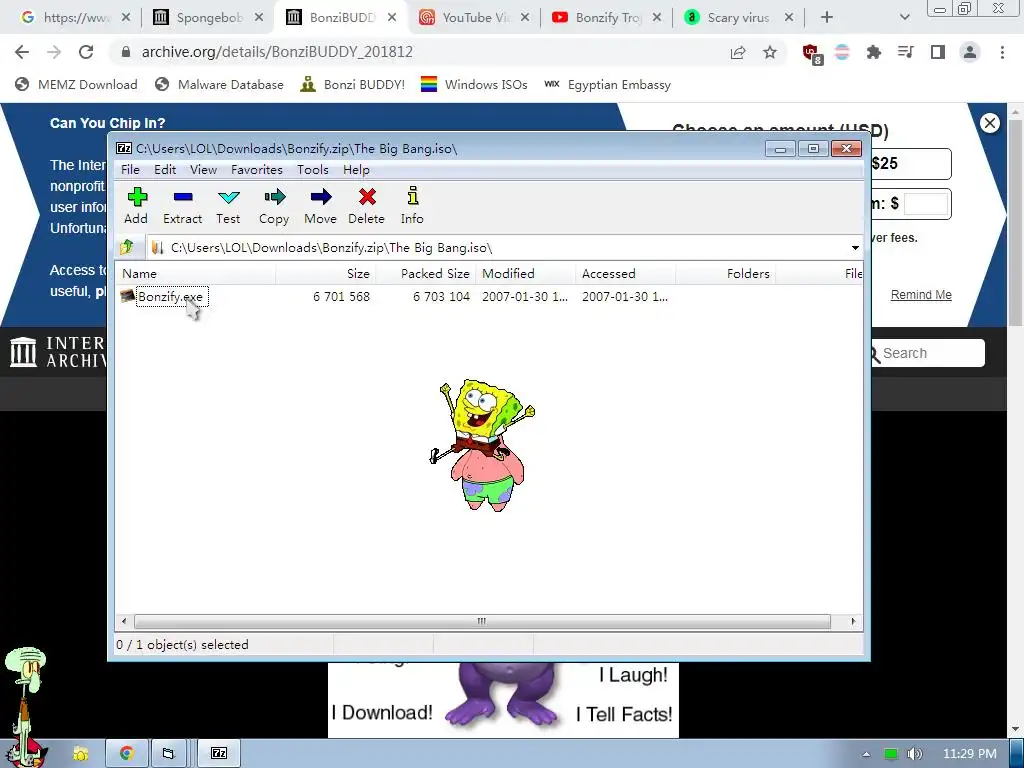
Task: Sort by the Accessed column header
Action: coord(626,274)
